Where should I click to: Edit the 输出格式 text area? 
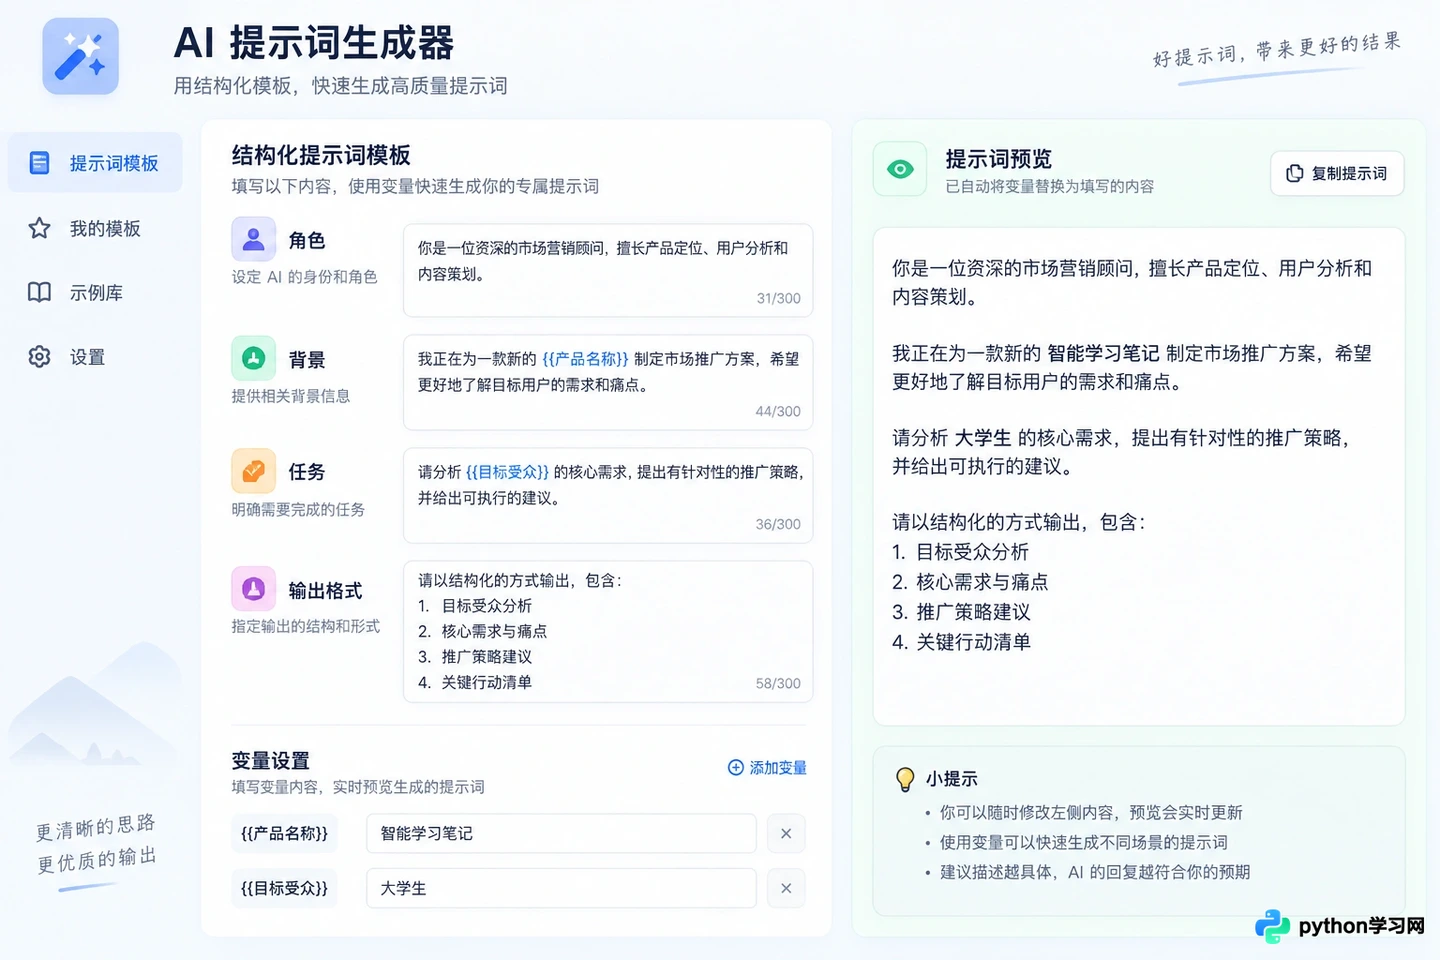click(x=608, y=631)
